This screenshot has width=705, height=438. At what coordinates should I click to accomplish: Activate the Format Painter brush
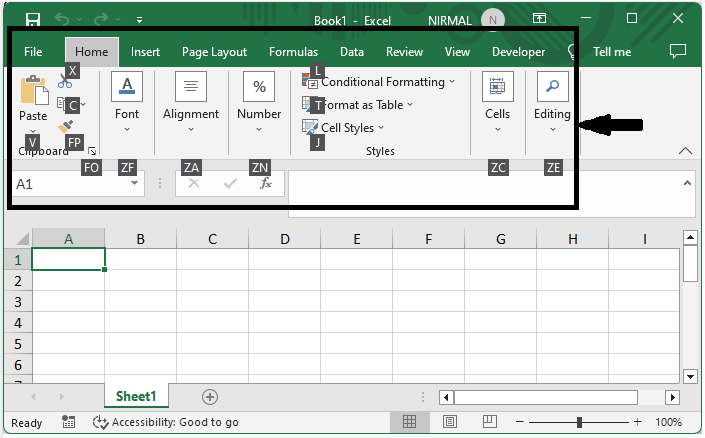pos(66,127)
